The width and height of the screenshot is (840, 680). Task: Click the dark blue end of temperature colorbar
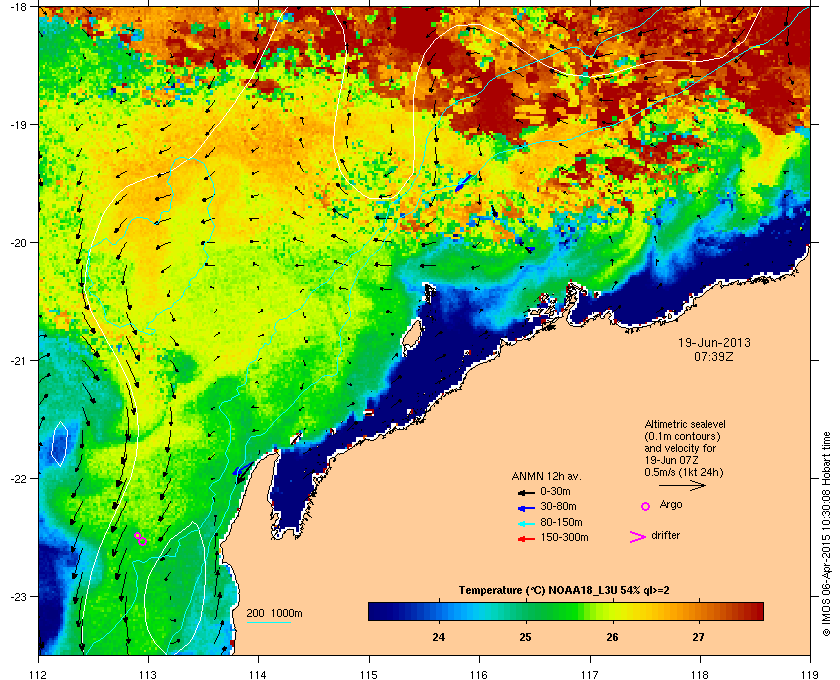[x=376, y=611]
